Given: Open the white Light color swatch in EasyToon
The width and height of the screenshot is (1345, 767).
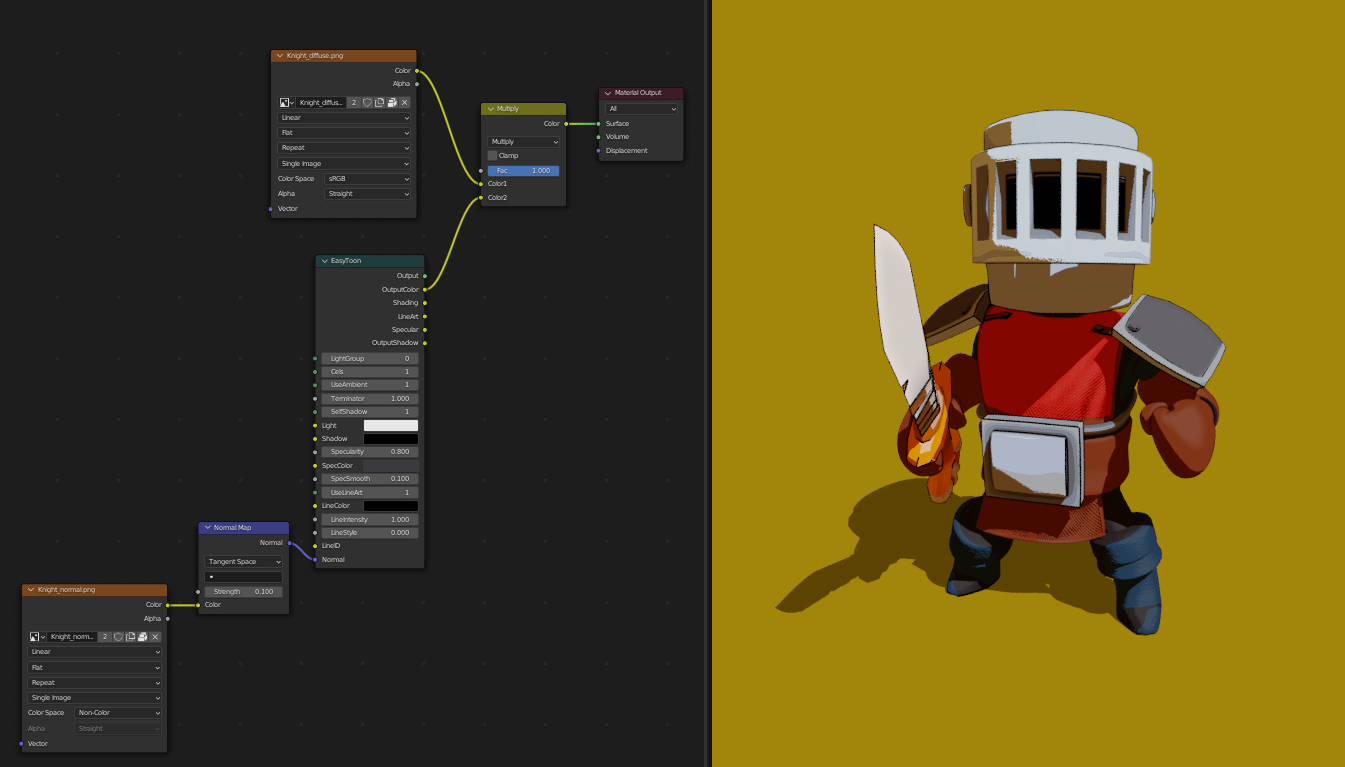Looking at the screenshot, I should pyautogui.click(x=391, y=426).
